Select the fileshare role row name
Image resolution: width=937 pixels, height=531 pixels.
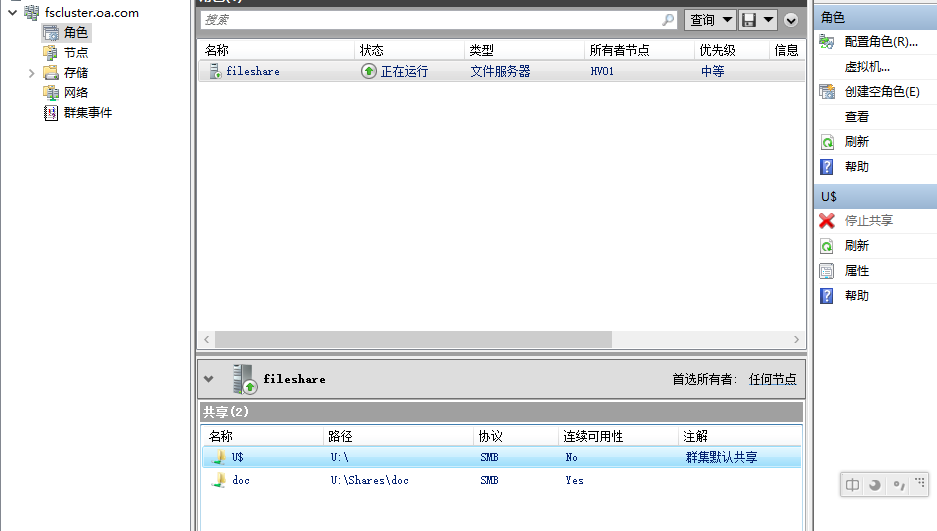[x=253, y=71]
